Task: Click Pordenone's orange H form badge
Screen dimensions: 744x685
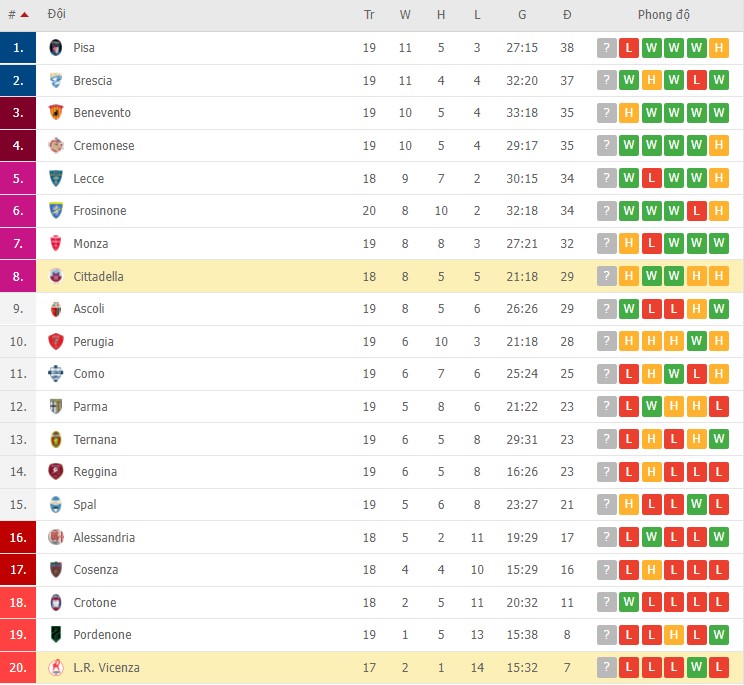Action: (673, 635)
